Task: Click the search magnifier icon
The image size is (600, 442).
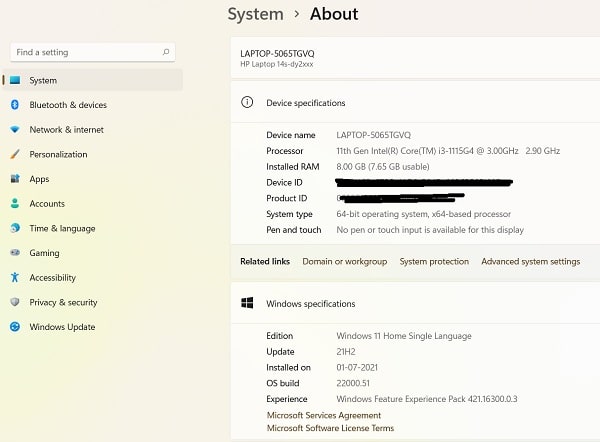Action: (x=166, y=52)
